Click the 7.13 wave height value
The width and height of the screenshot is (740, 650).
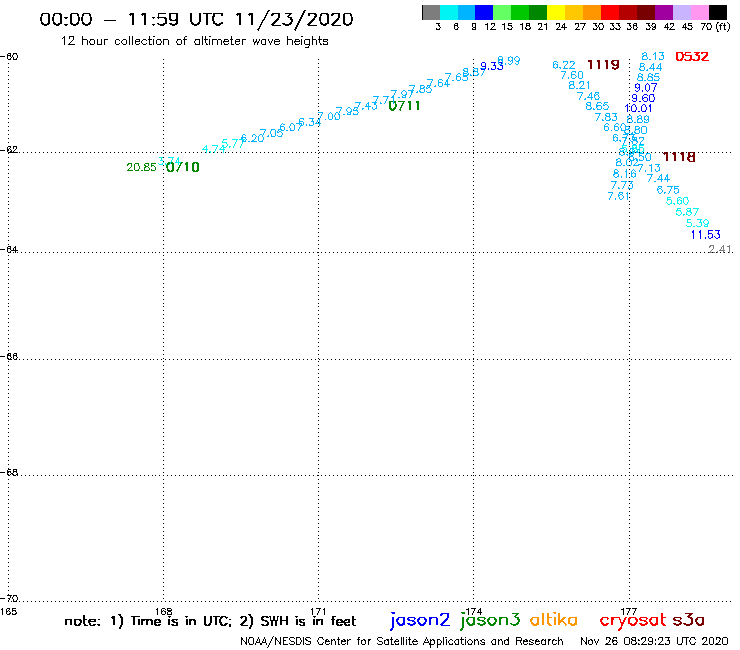649,169
